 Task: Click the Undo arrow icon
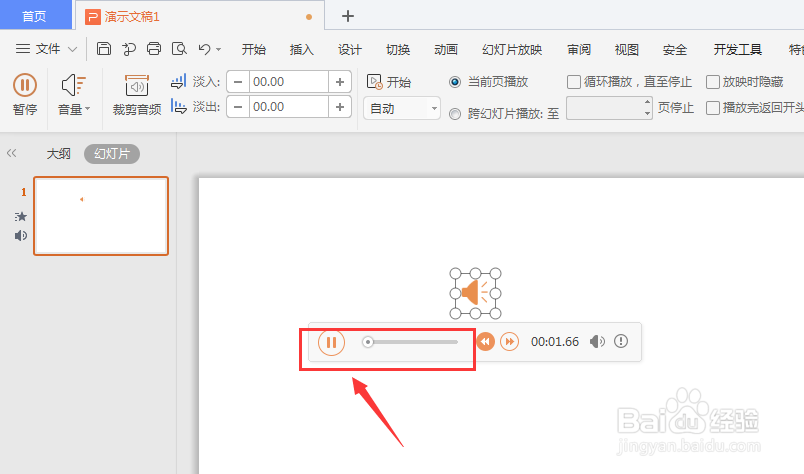(205, 49)
